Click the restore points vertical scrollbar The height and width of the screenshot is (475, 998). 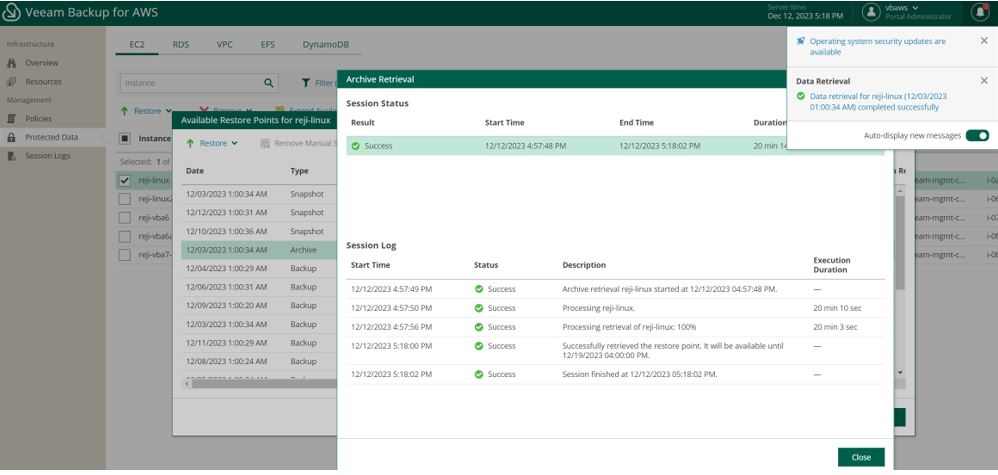[900, 242]
